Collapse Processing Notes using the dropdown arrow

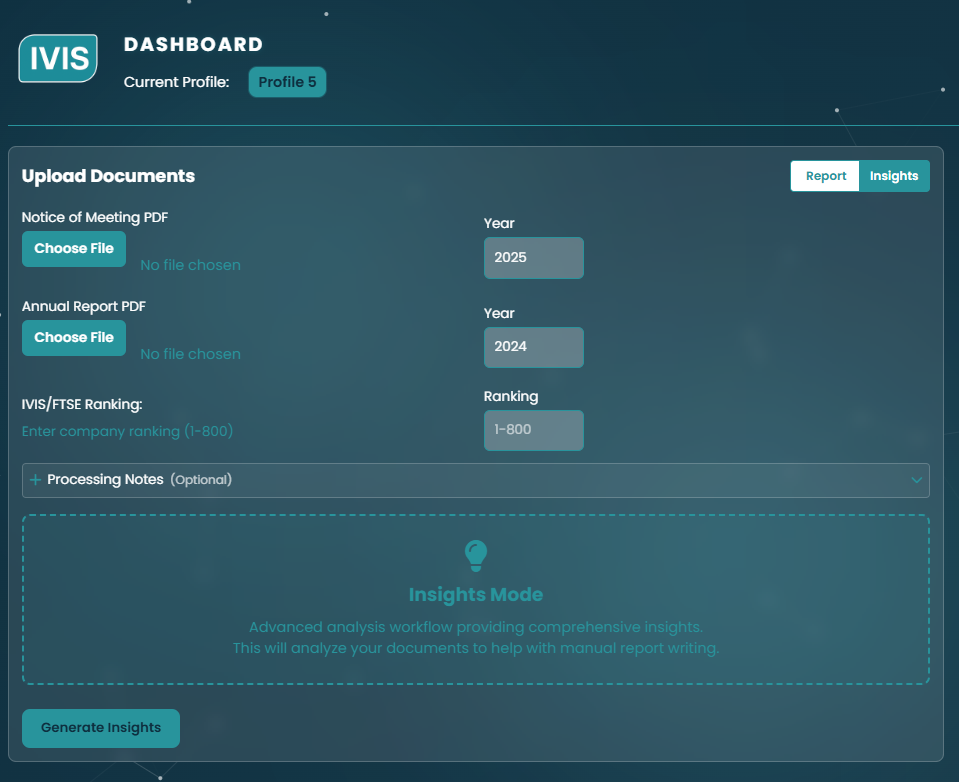tap(916, 480)
